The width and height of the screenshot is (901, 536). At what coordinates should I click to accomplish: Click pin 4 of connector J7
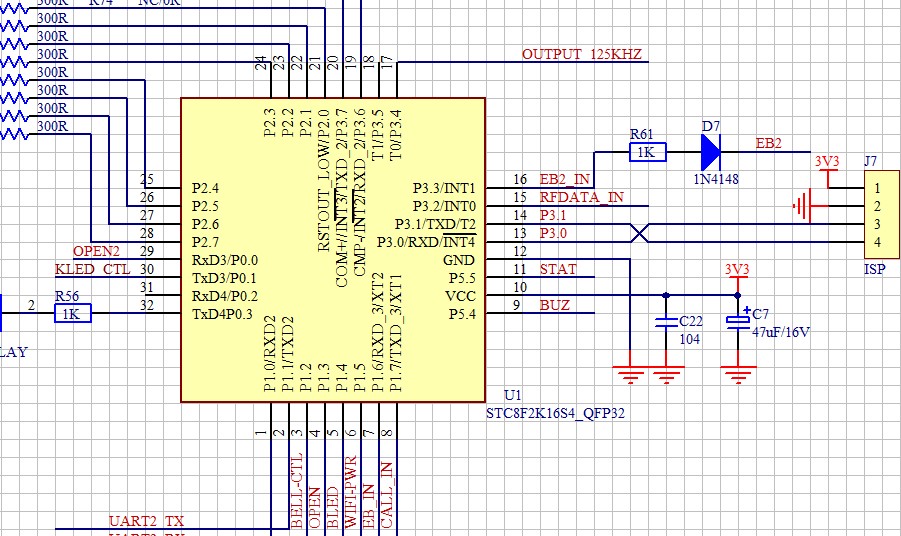(877, 242)
